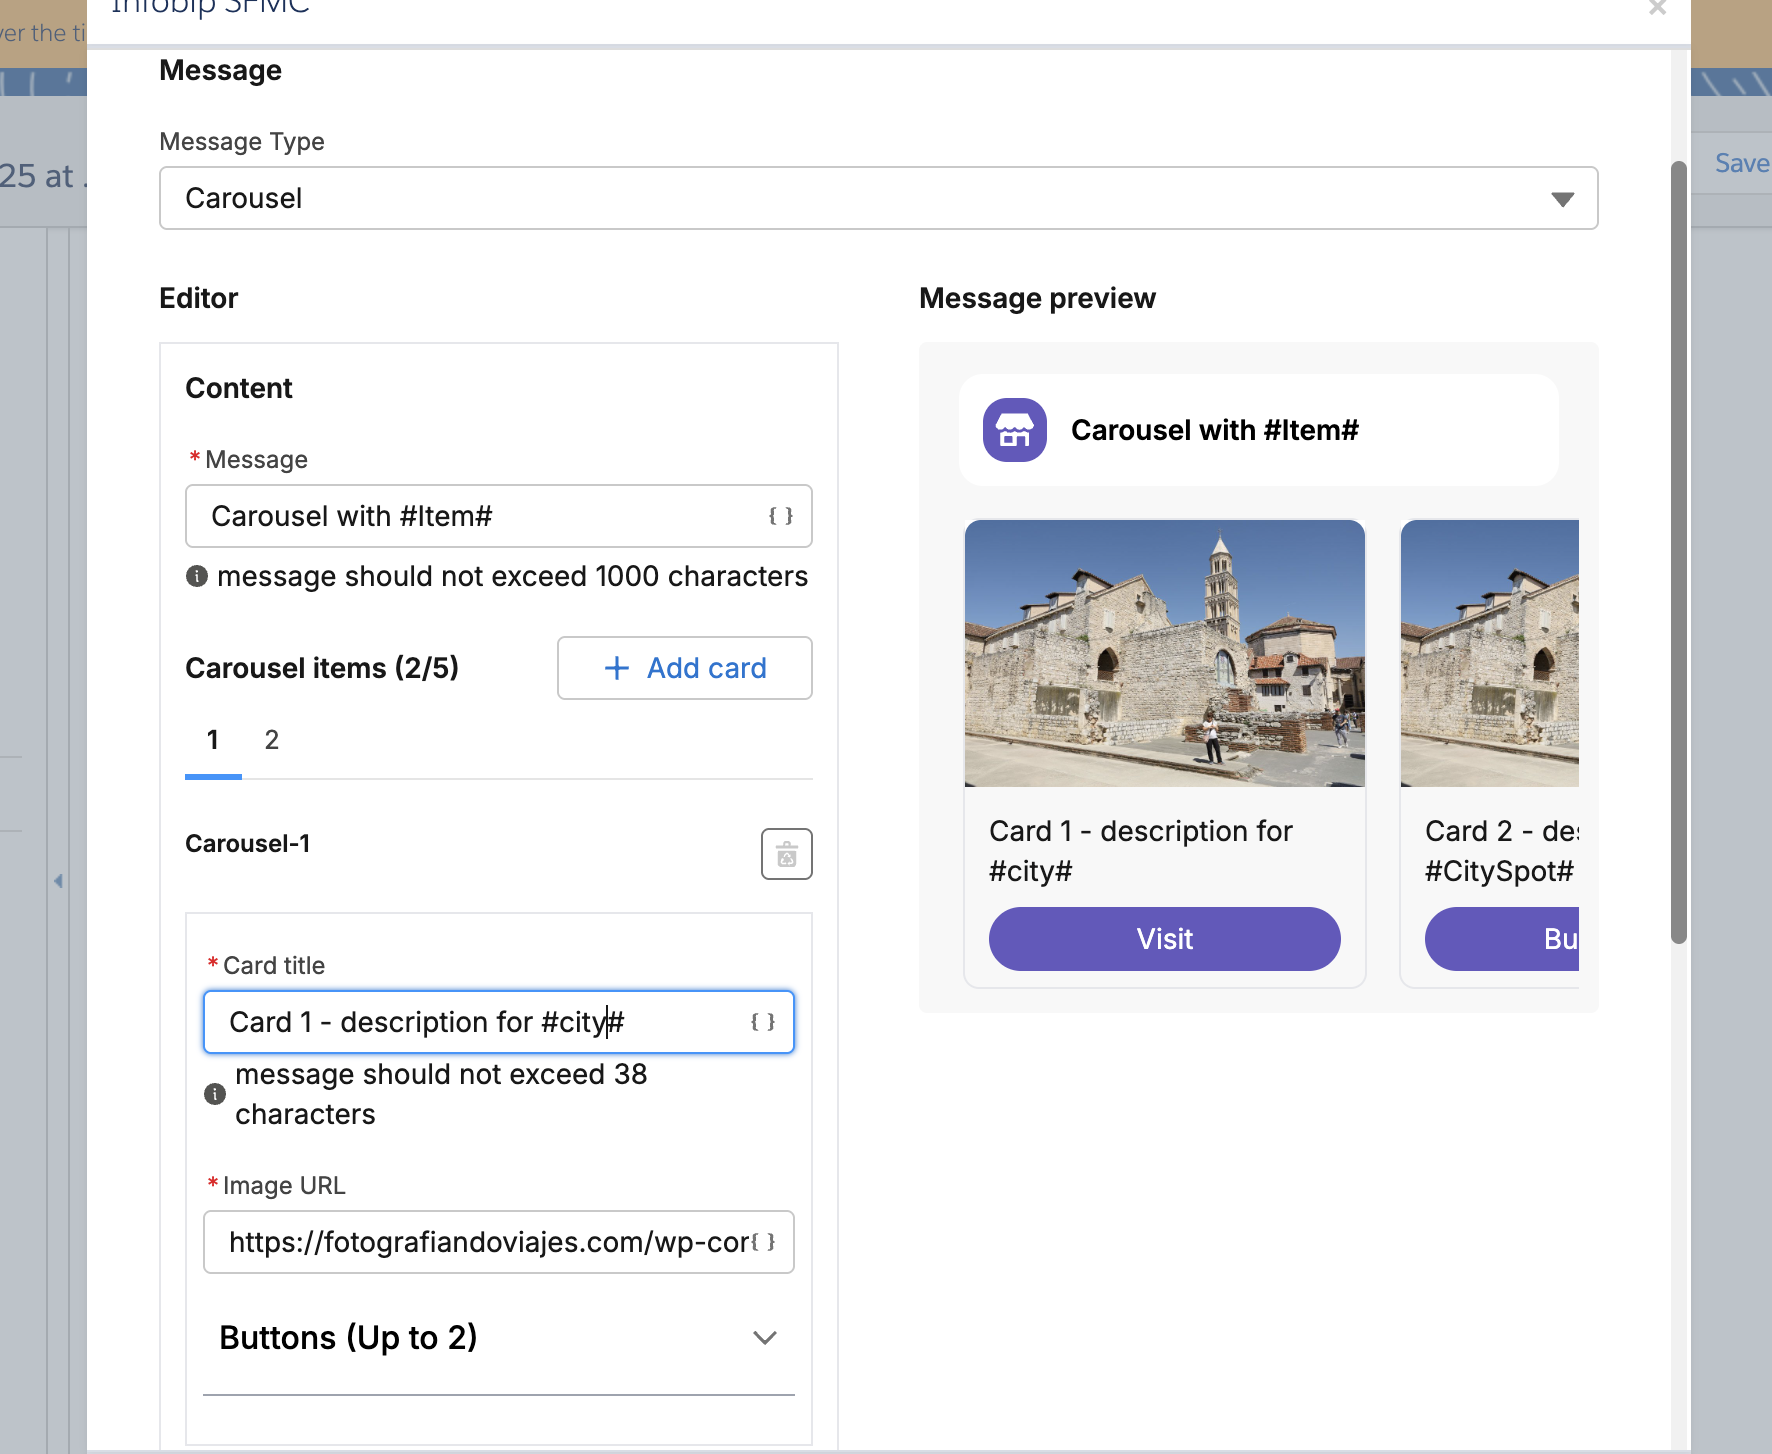Image resolution: width=1772 pixels, height=1454 pixels.
Task: Click the Add card button
Action: pos(684,668)
